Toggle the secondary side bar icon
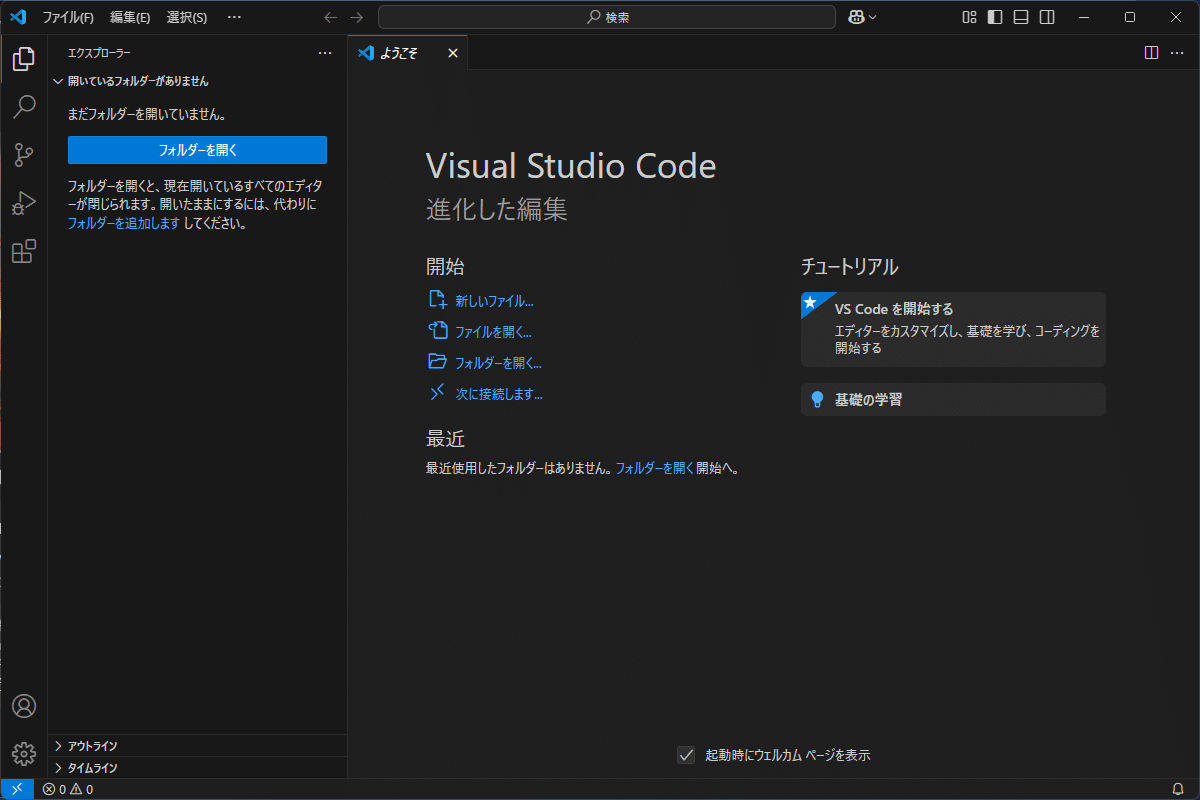 coord(1047,17)
